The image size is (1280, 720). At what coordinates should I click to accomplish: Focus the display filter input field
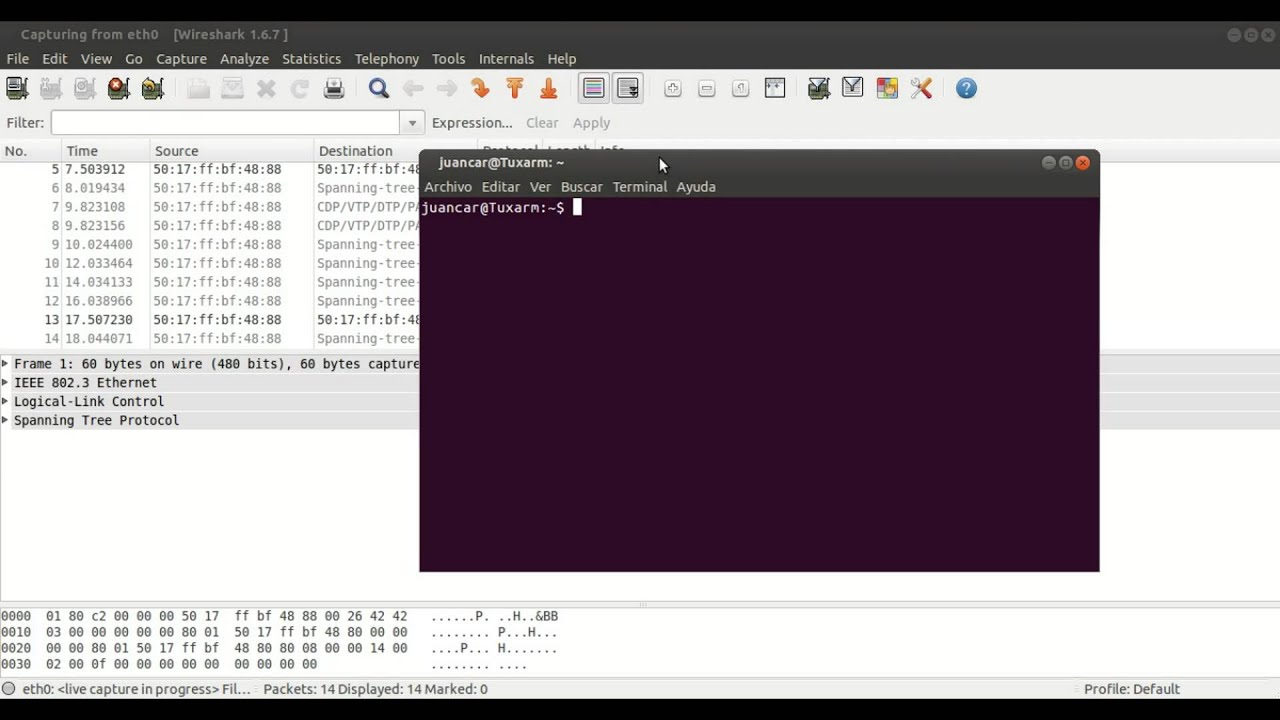click(226, 123)
